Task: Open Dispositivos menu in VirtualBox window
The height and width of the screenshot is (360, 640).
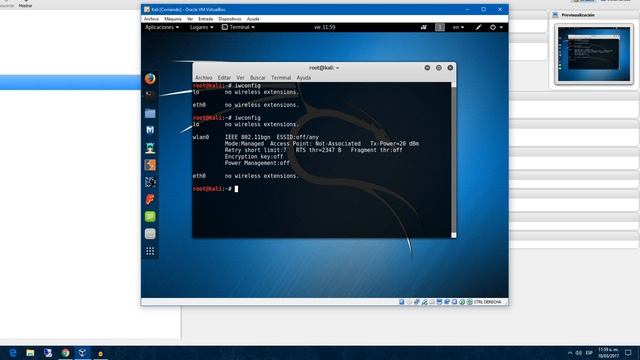Action: (230, 19)
